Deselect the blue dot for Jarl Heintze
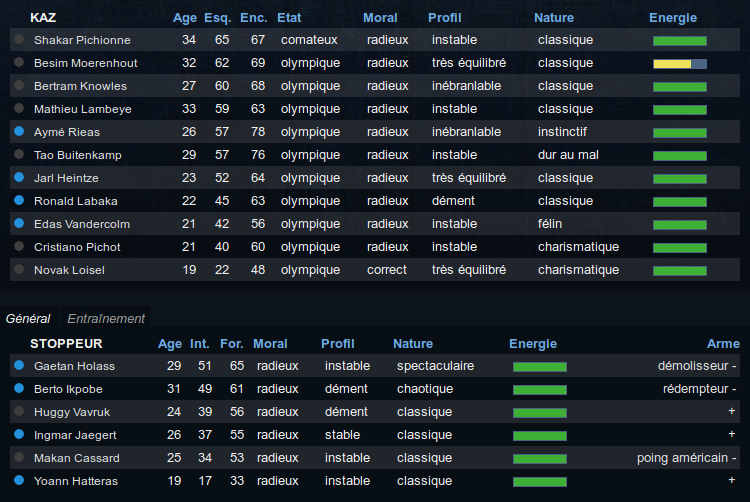Image resolution: width=750 pixels, height=502 pixels. (19, 177)
